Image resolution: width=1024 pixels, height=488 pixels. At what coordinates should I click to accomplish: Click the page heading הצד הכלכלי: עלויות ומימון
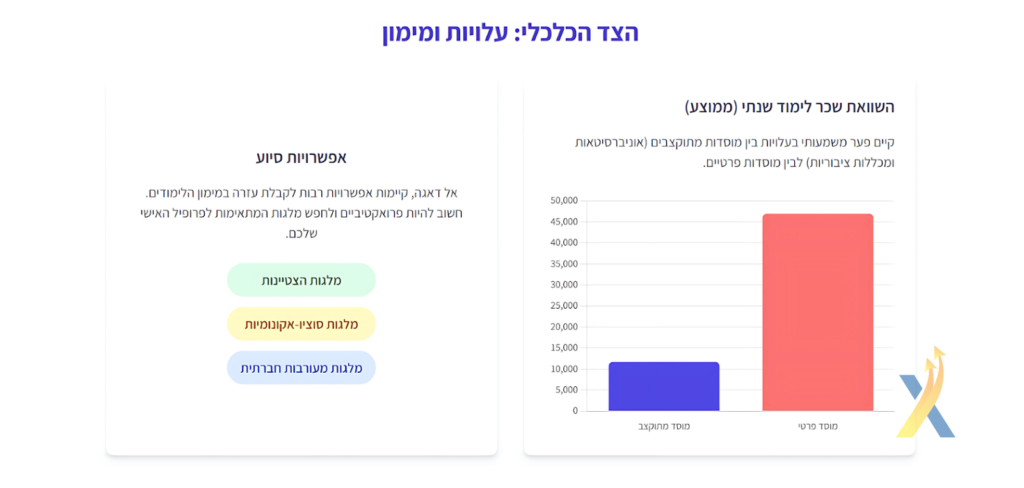click(x=510, y=33)
